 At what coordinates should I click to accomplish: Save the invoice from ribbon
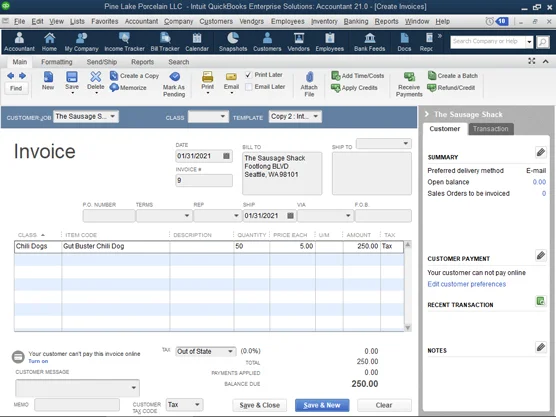(x=72, y=80)
